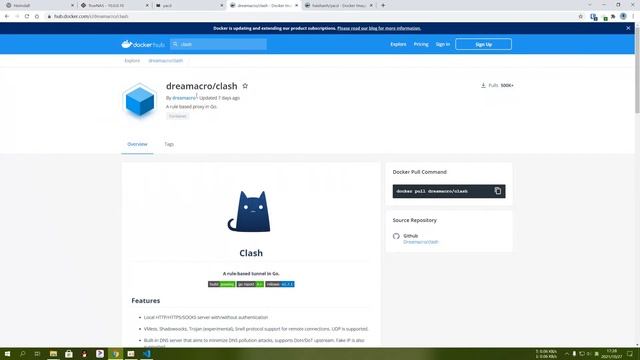The height and width of the screenshot is (360, 640).
Task: Click the go report badge
Action: (250, 284)
